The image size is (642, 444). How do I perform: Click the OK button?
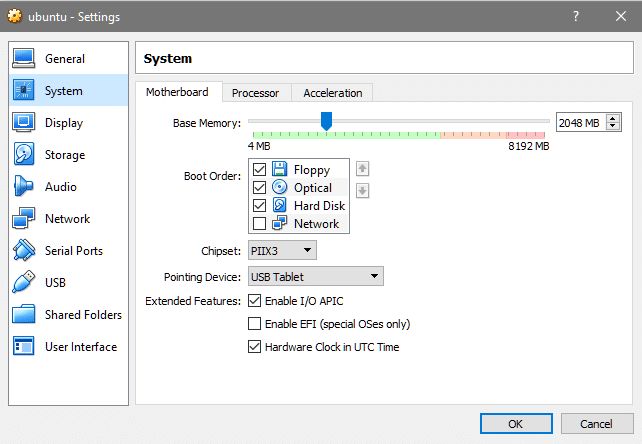click(516, 424)
